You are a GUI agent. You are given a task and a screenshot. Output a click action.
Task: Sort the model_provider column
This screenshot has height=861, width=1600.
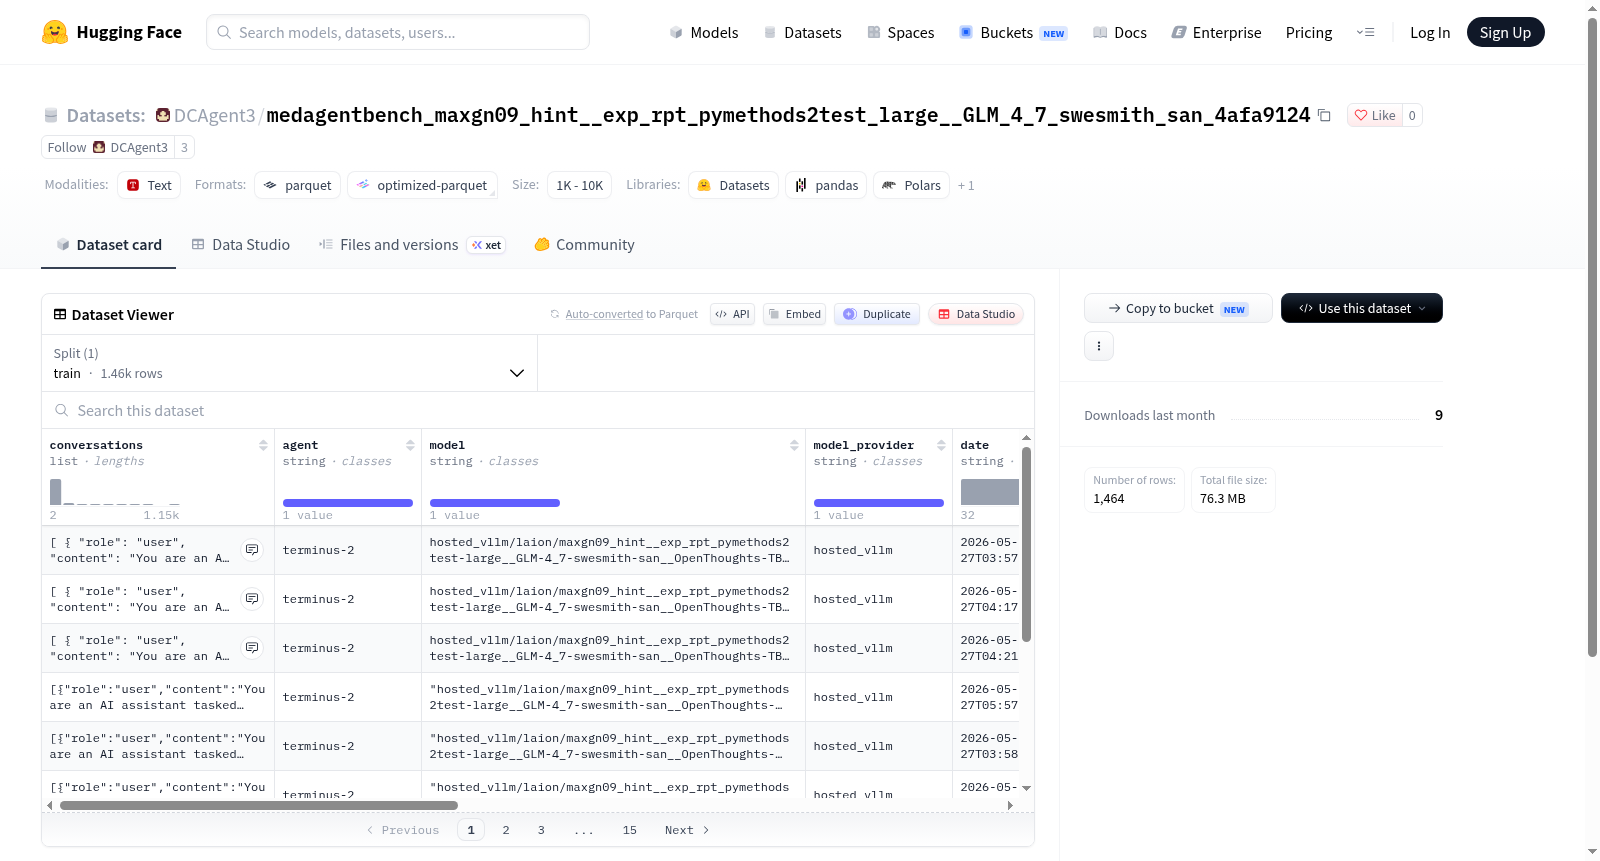pos(941,445)
